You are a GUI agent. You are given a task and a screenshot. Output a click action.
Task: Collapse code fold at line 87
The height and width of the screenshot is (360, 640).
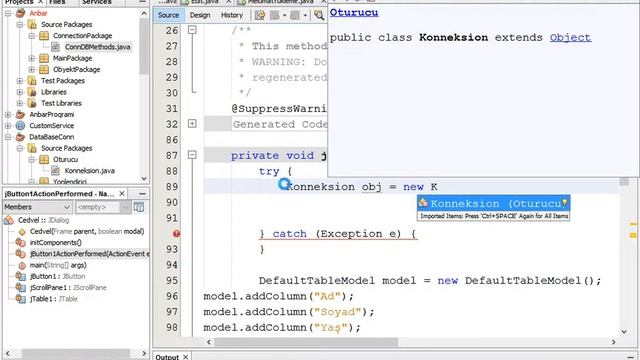tap(192, 155)
